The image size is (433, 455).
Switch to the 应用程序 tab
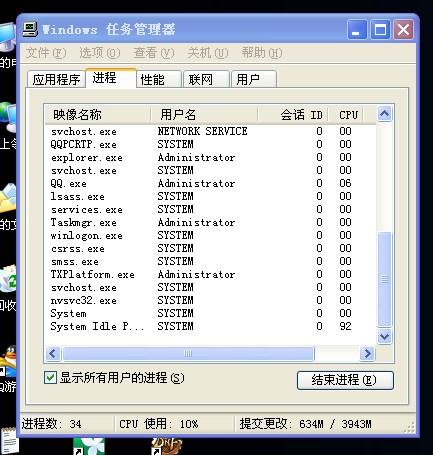pyautogui.click(x=56, y=80)
